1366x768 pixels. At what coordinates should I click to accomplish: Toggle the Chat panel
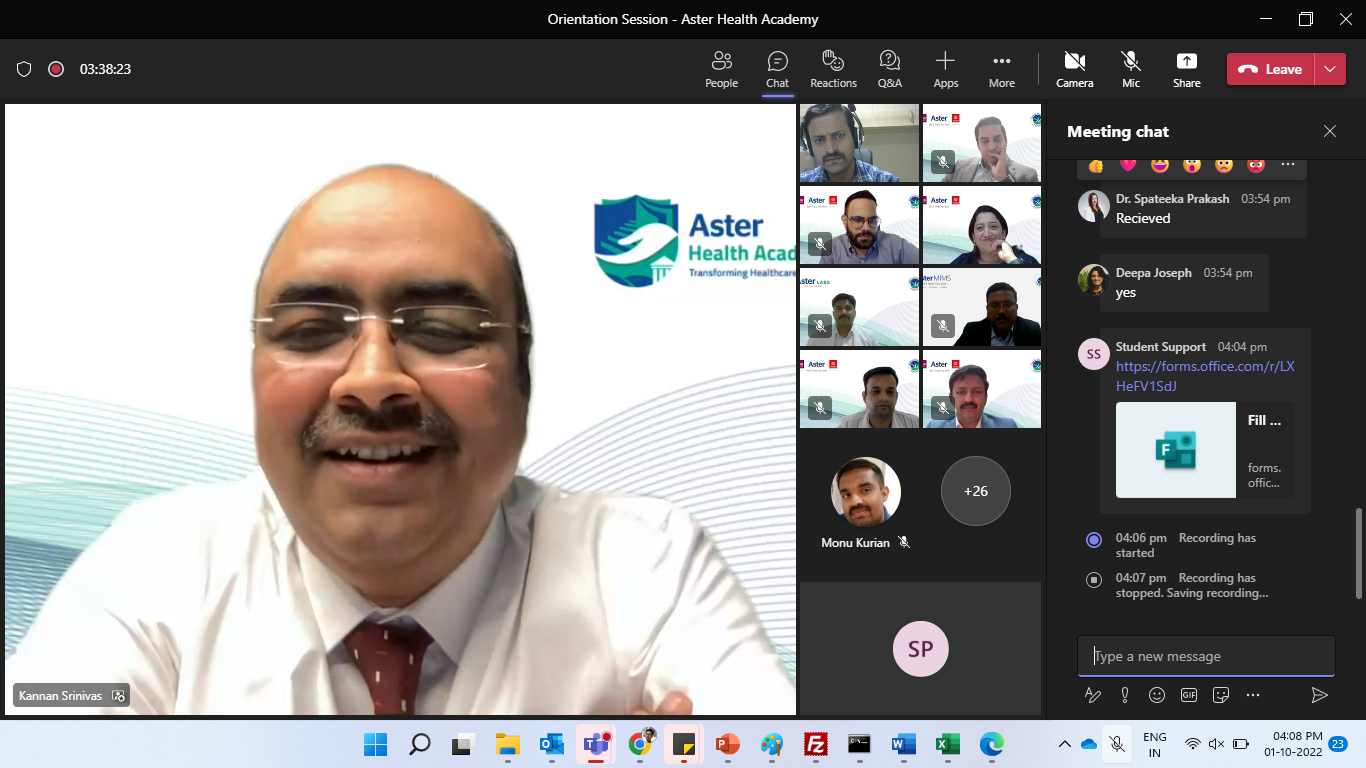click(777, 69)
